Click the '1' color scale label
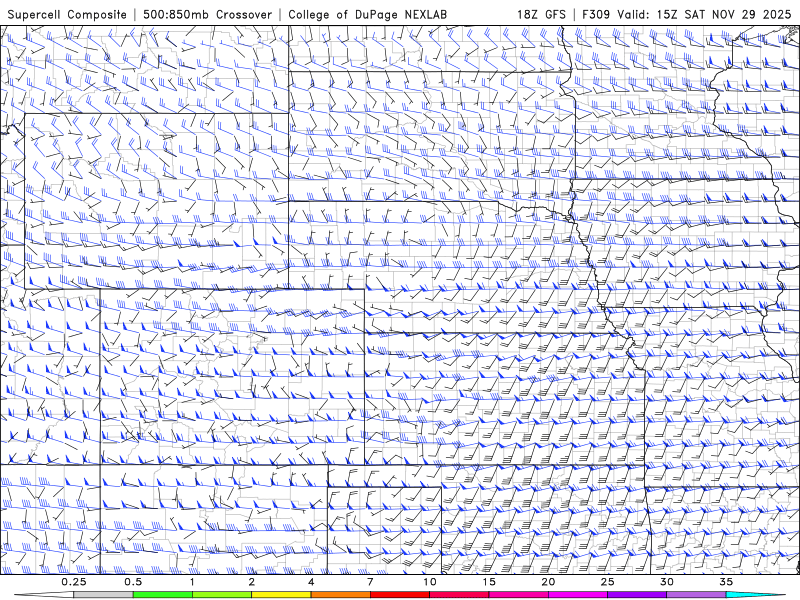 tap(192, 582)
